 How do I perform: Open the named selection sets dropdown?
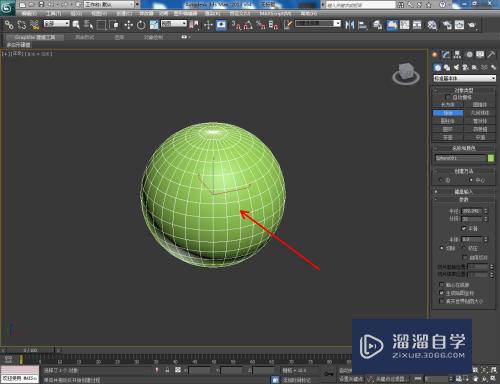[x=318, y=24]
